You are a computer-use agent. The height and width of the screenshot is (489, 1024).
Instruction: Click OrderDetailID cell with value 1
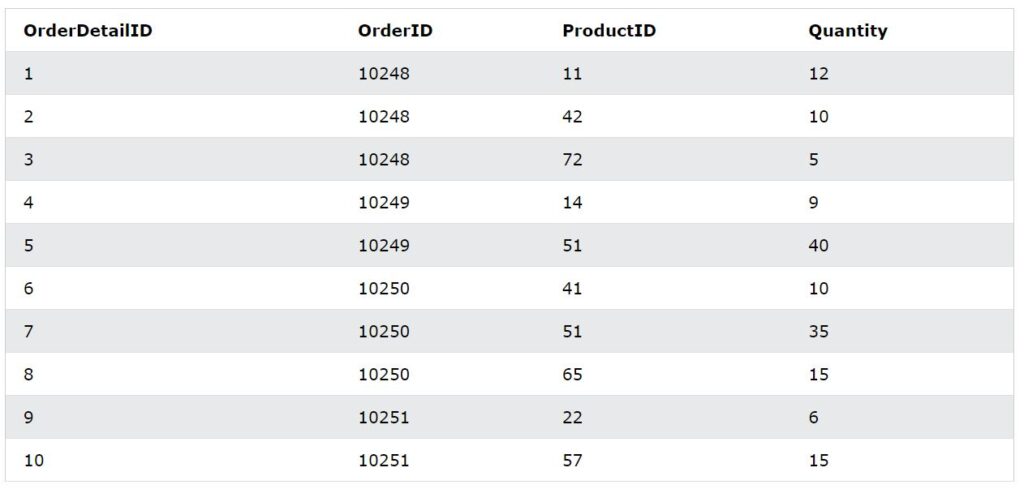point(28,74)
